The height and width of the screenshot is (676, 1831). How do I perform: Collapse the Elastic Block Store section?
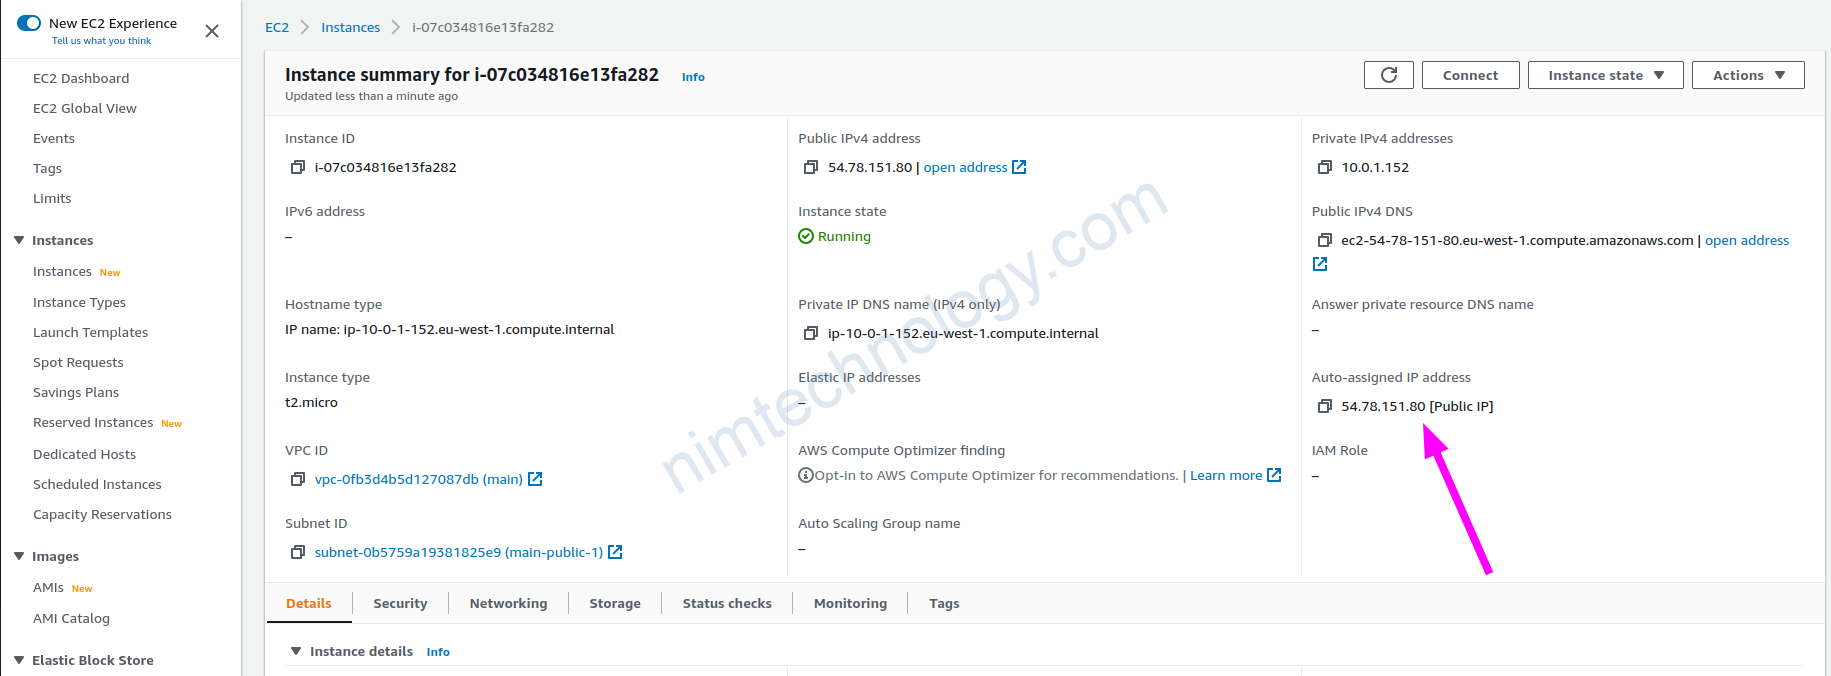(x=19, y=660)
